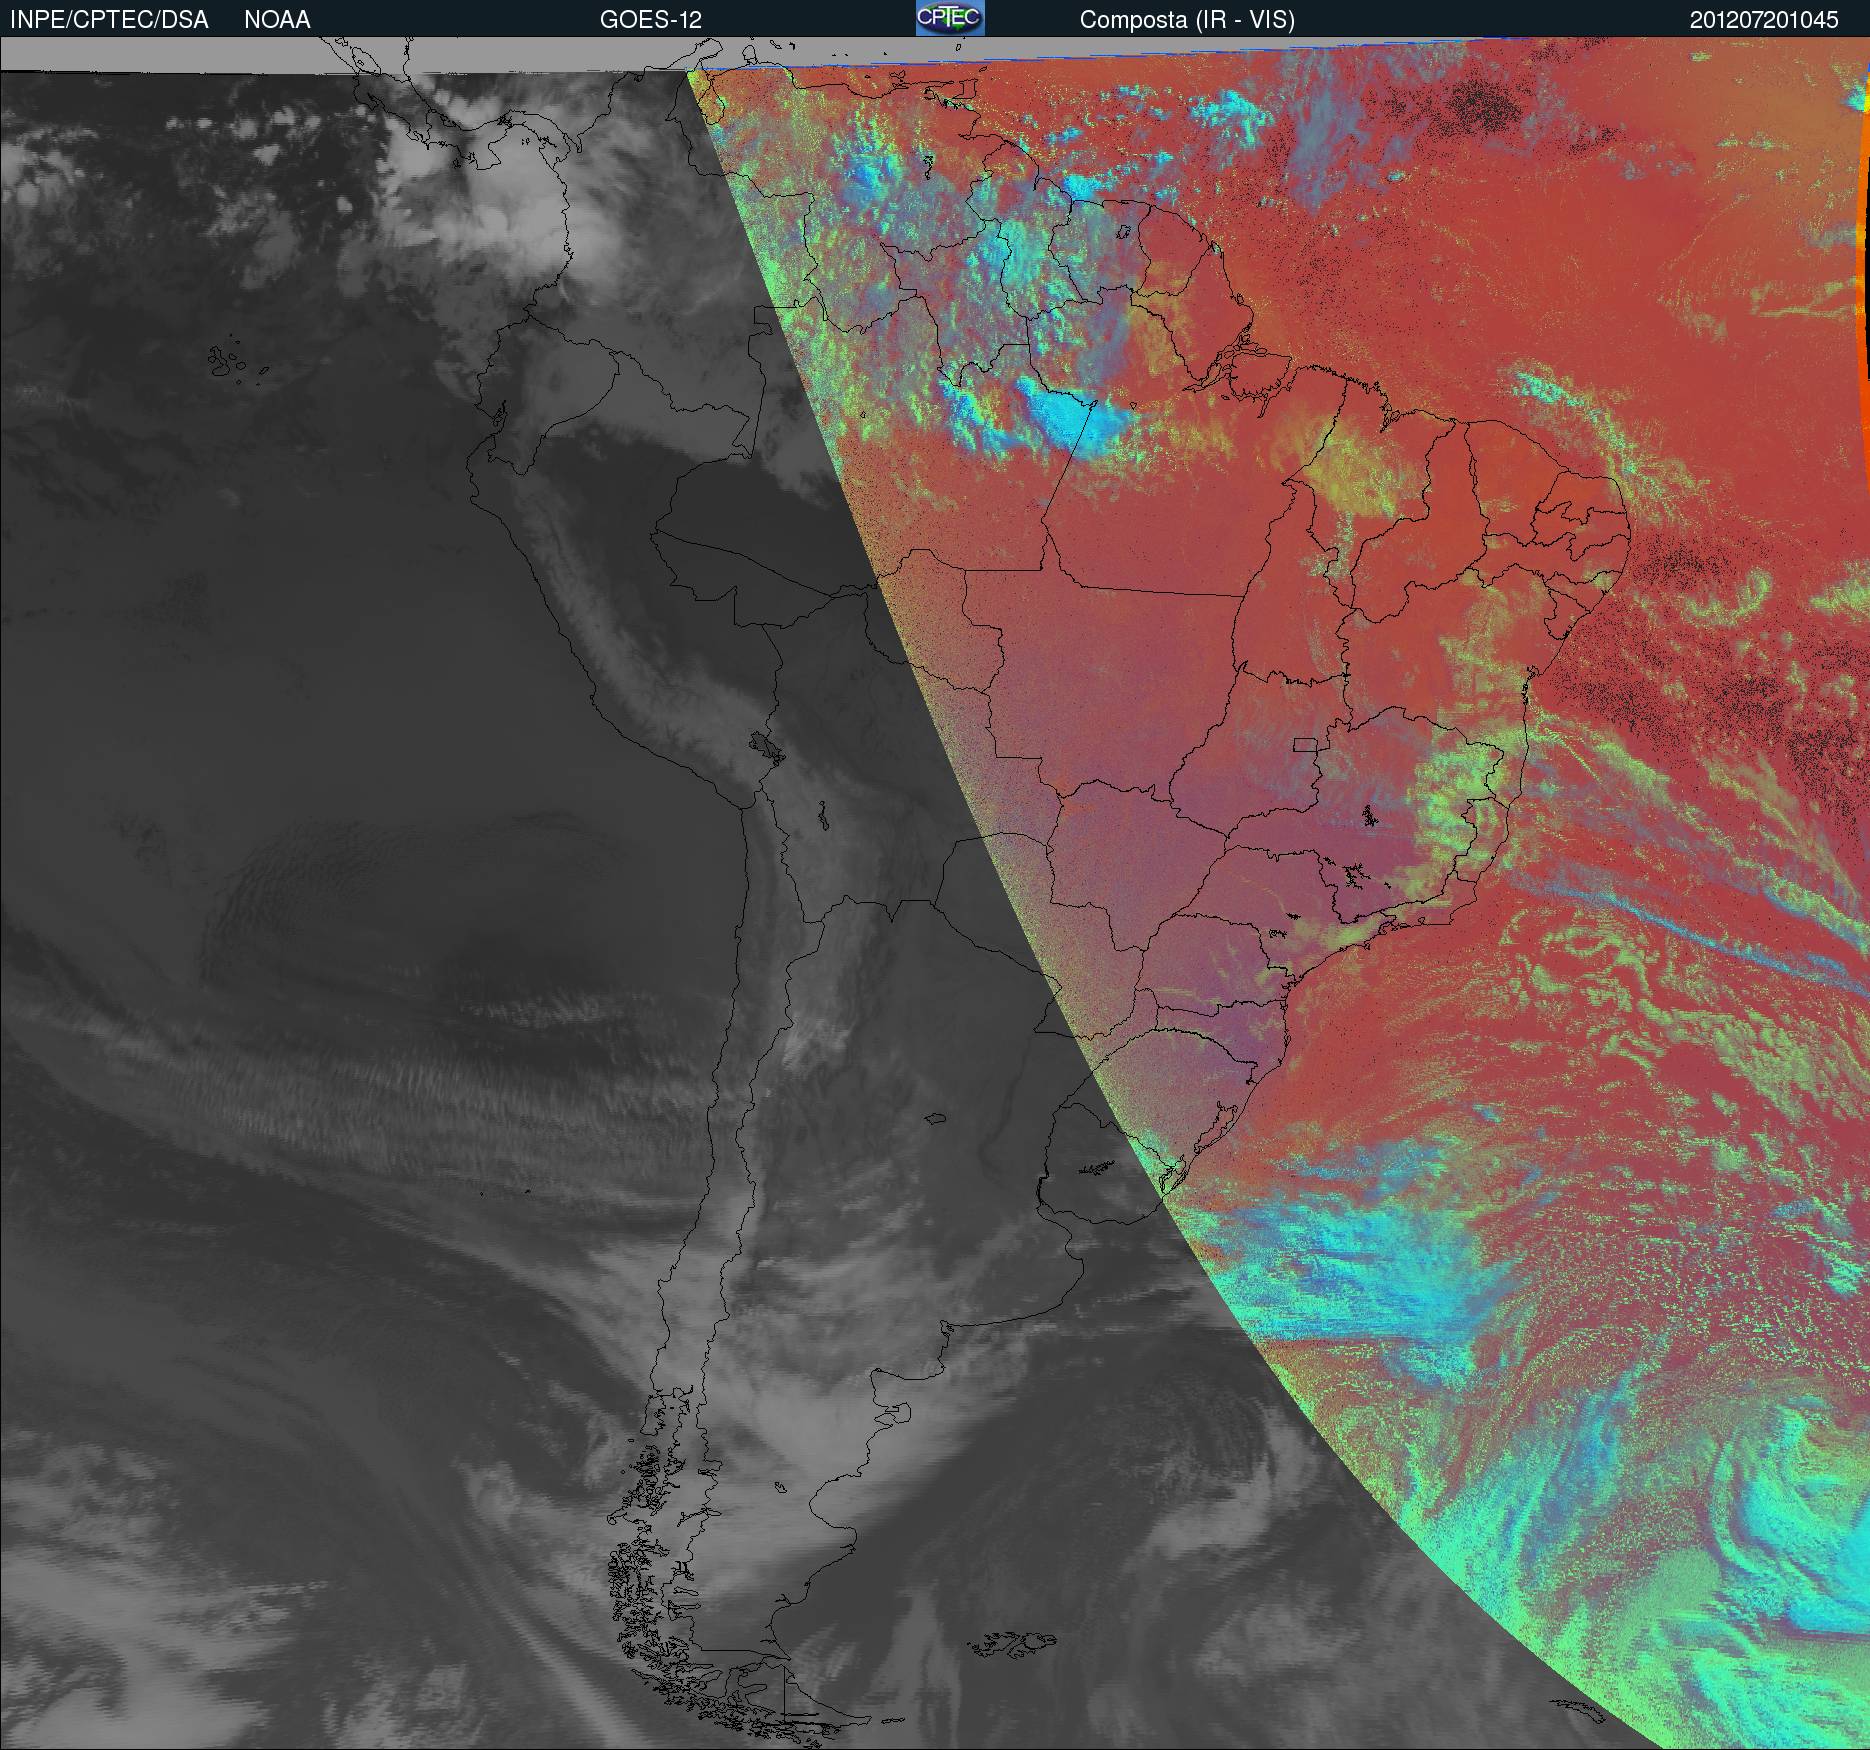Click the Composta (IR - VIS) title
This screenshot has height=1750, width=1870.
click(1187, 21)
